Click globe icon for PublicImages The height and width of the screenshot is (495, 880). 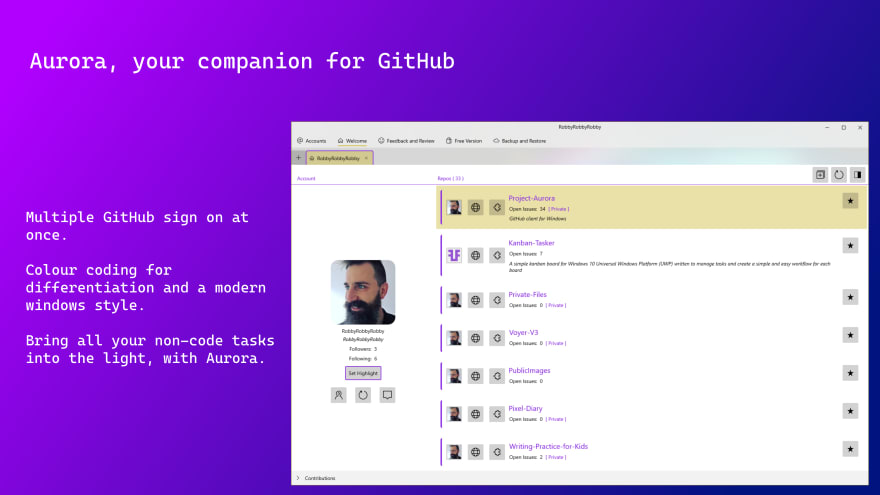pyautogui.click(x=475, y=376)
